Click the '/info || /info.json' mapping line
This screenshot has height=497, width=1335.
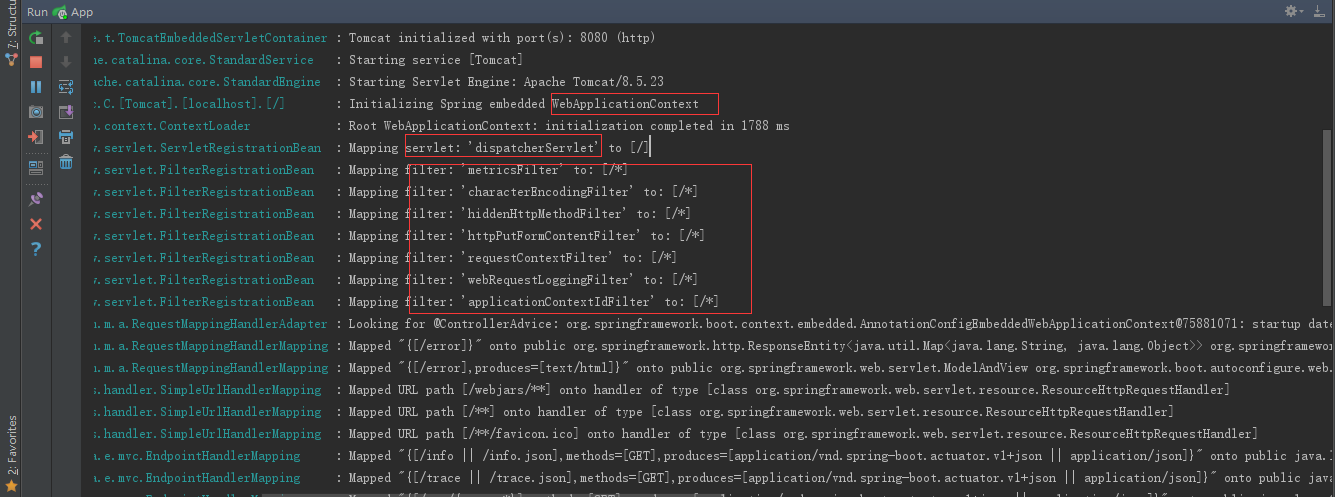pos(841,456)
